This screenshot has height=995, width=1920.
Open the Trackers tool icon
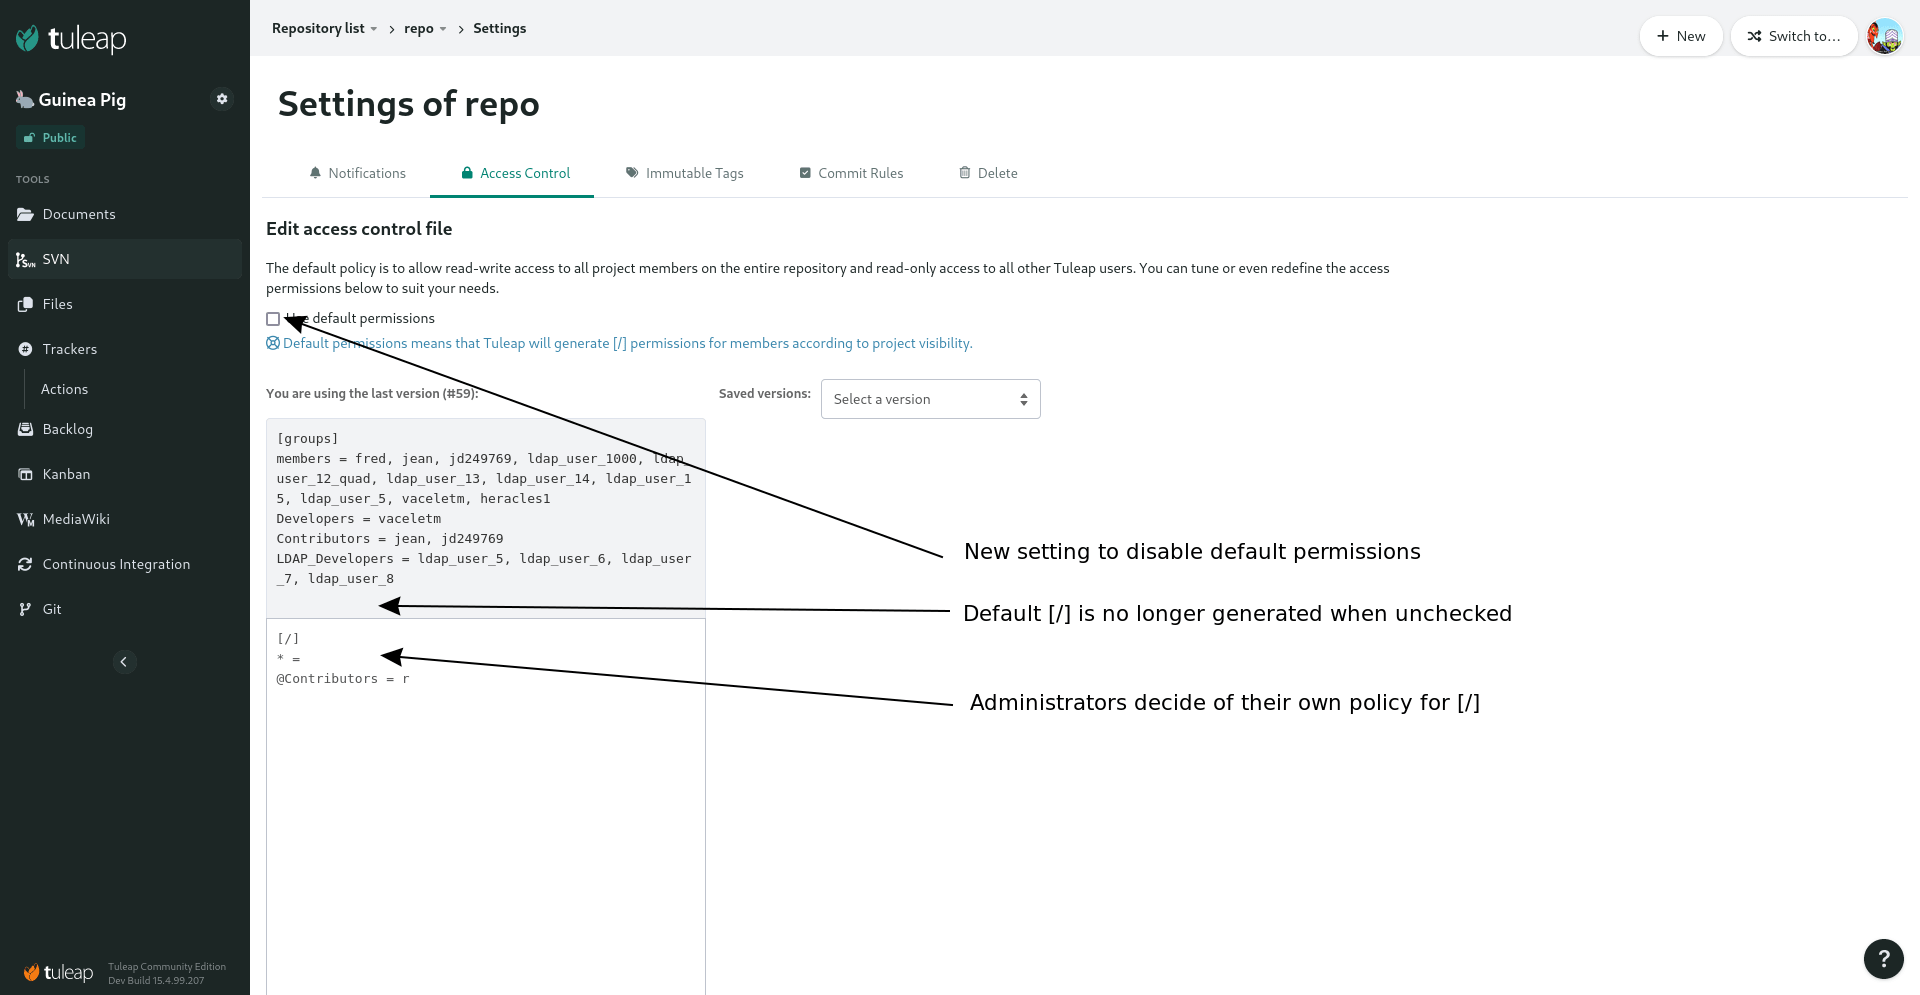tap(25, 349)
